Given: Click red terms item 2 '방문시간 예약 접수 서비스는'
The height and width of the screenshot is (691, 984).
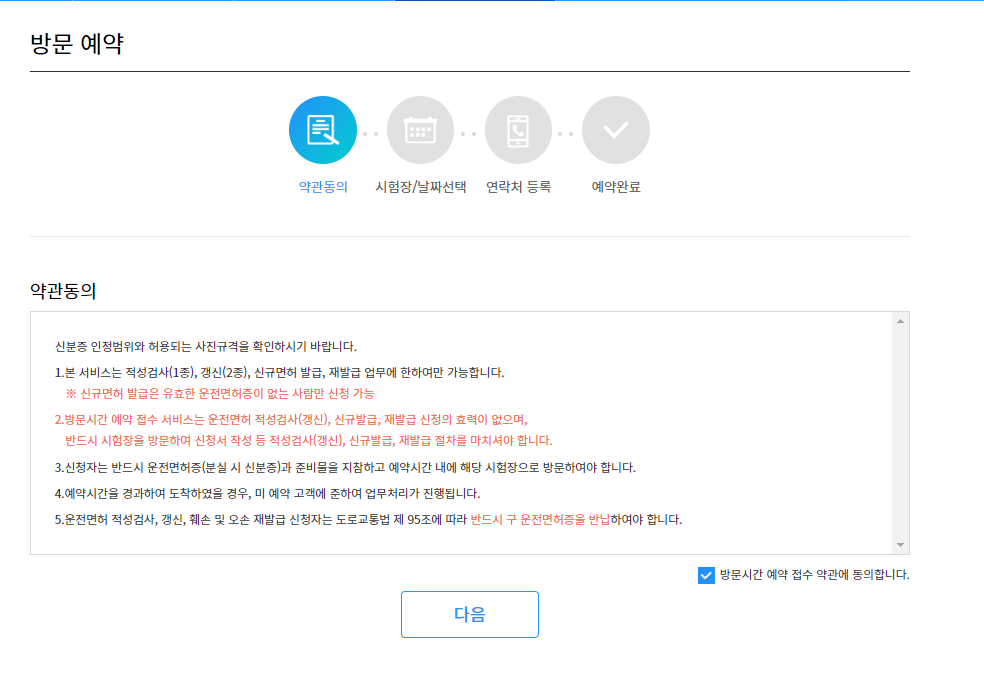Looking at the screenshot, I should click(291, 420).
